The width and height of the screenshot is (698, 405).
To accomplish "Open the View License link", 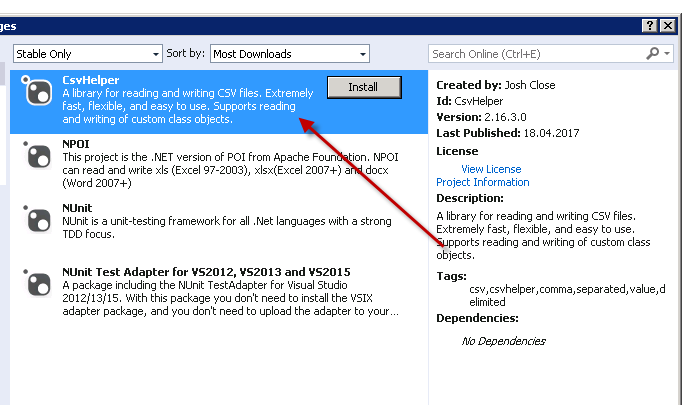I will (491, 169).
